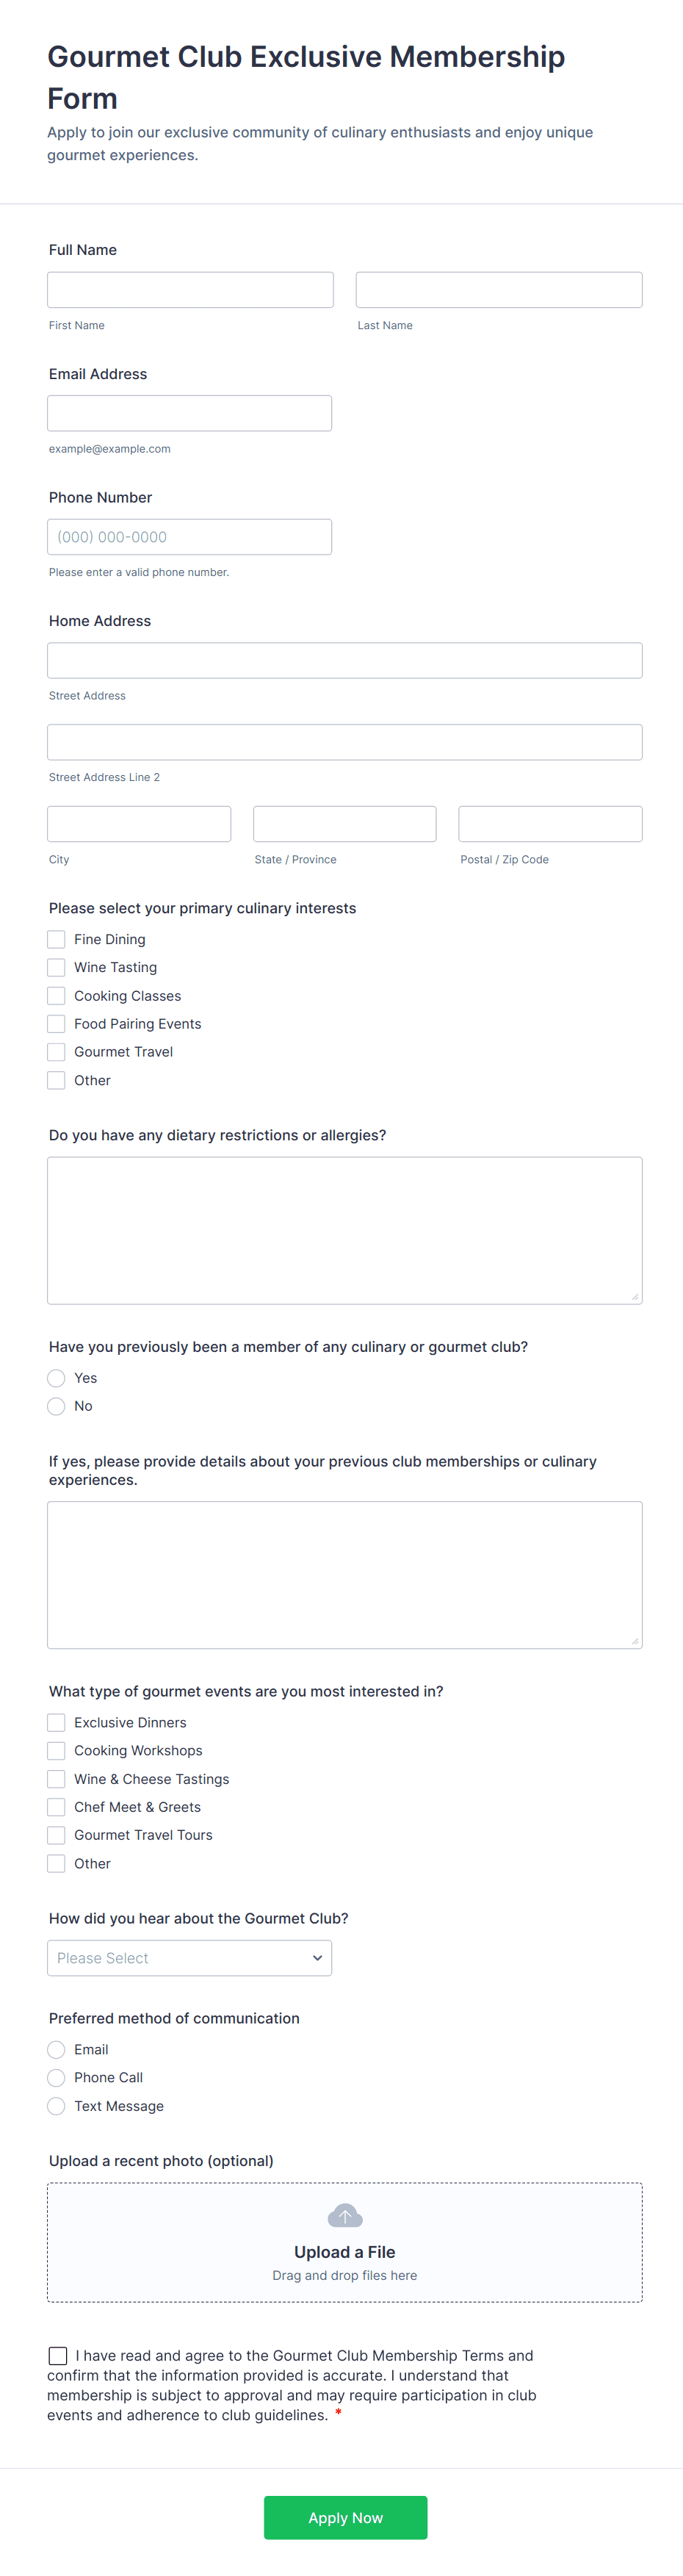The height and width of the screenshot is (2576, 683).
Task: Choose Text Message communication option
Action: click(57, 2106)
